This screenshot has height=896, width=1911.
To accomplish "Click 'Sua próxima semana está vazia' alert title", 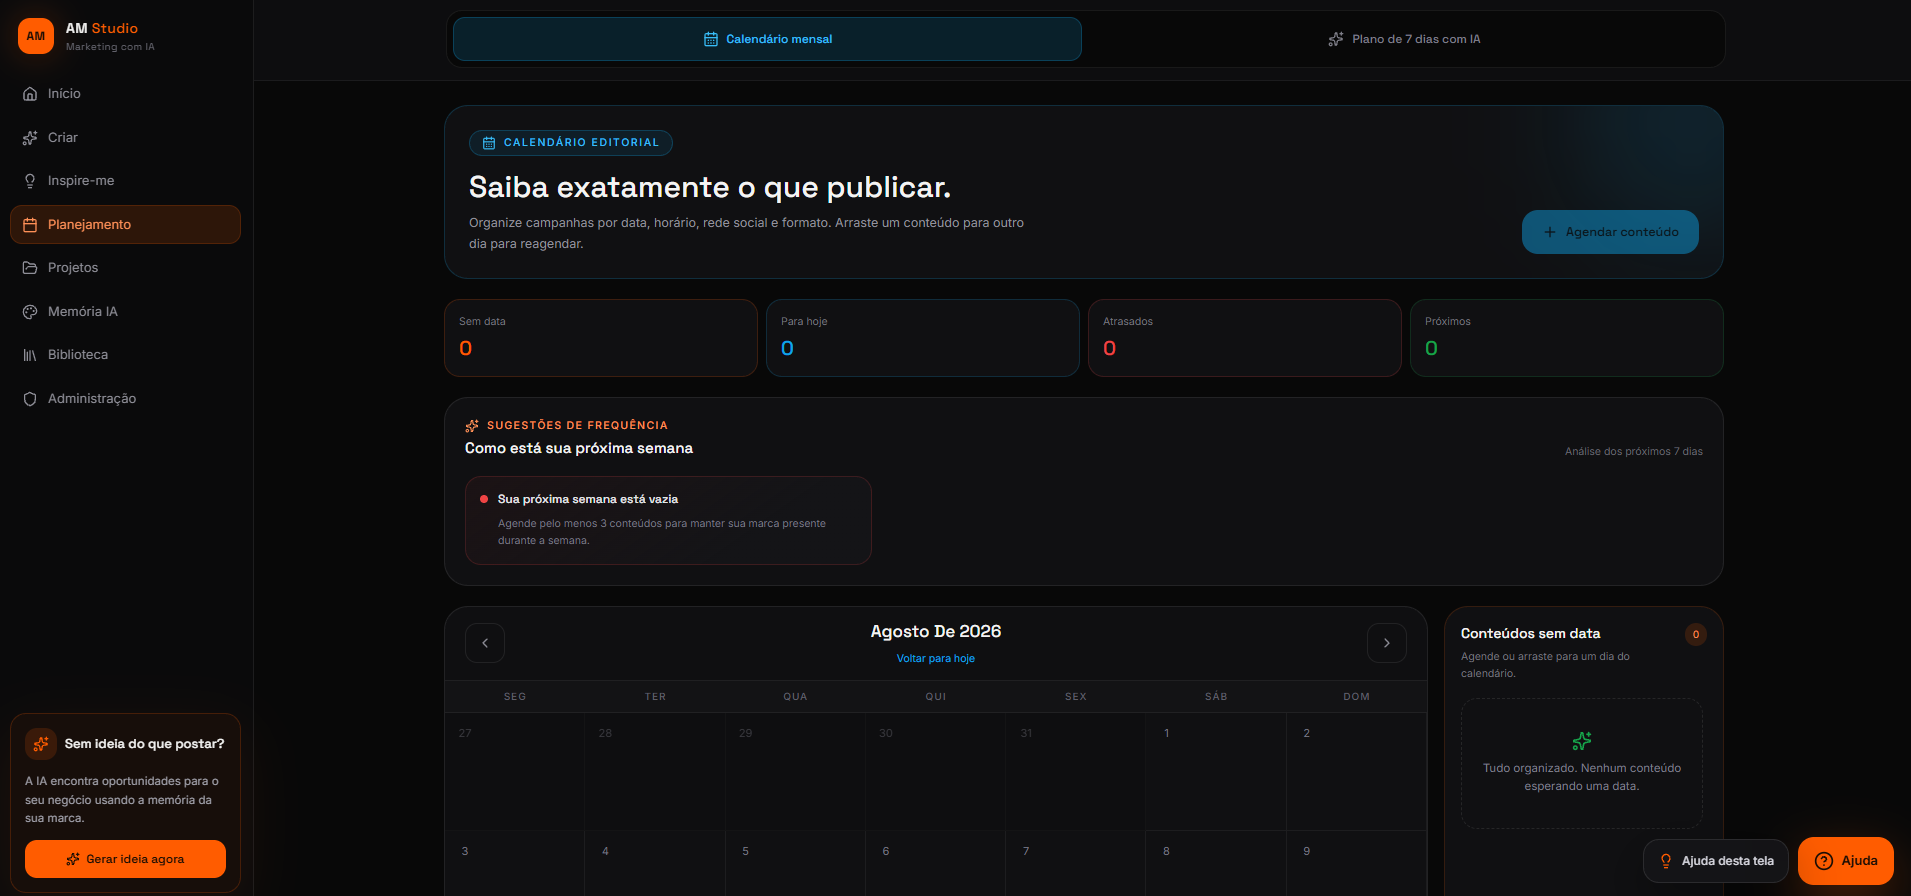I will coord(588,499).
